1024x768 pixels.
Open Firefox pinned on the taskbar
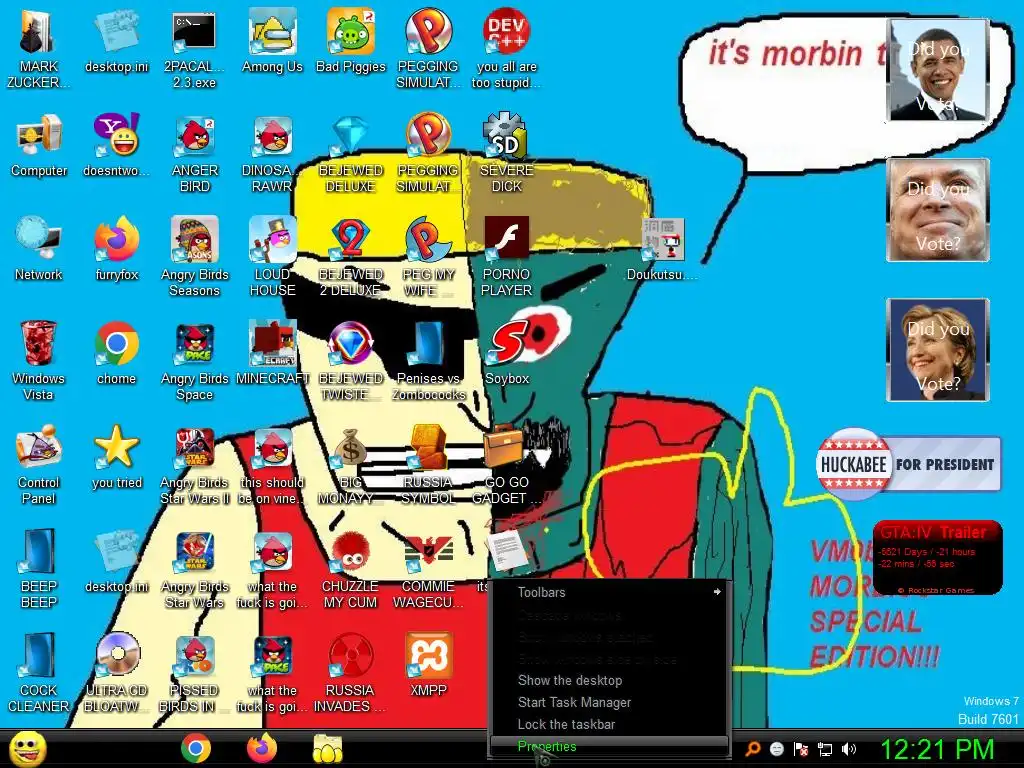coord(262,749)
